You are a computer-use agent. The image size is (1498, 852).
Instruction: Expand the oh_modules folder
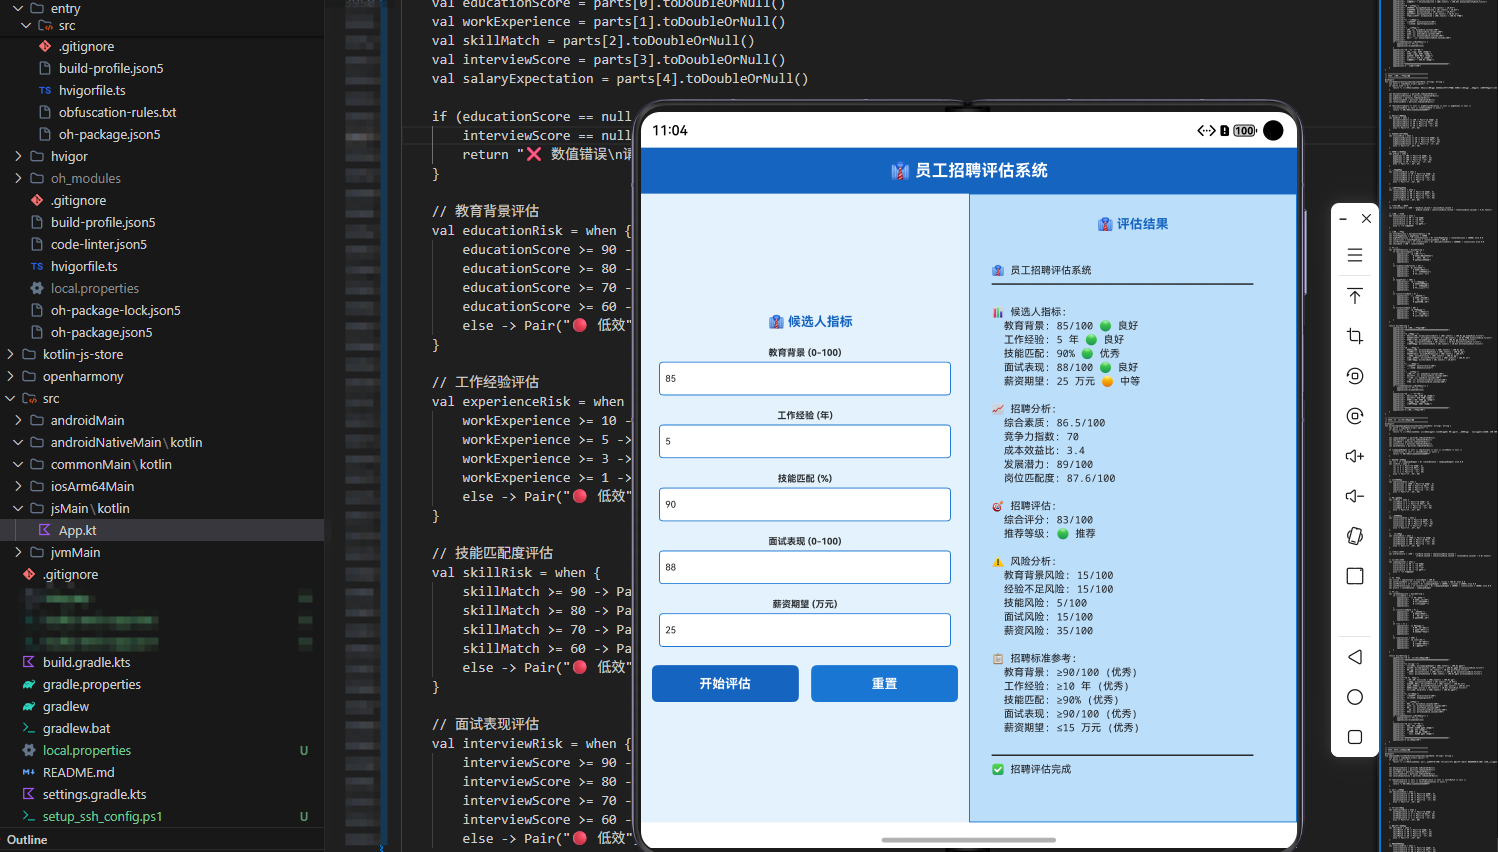pos(18,178)
